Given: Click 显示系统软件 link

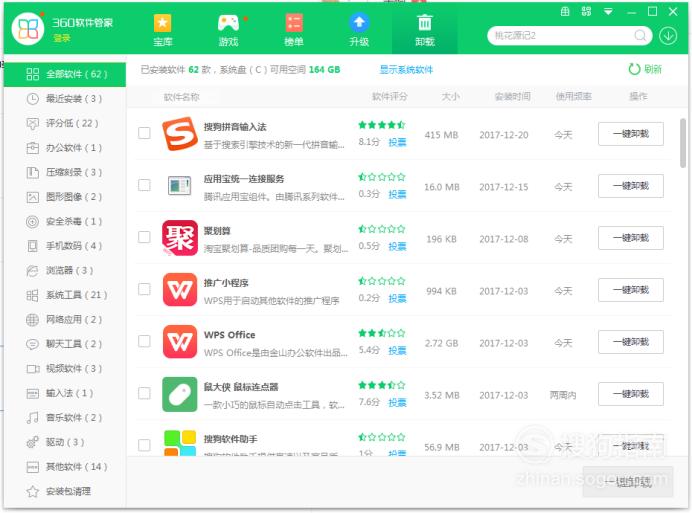Looking at the screenshot, I should click(406, 70).
